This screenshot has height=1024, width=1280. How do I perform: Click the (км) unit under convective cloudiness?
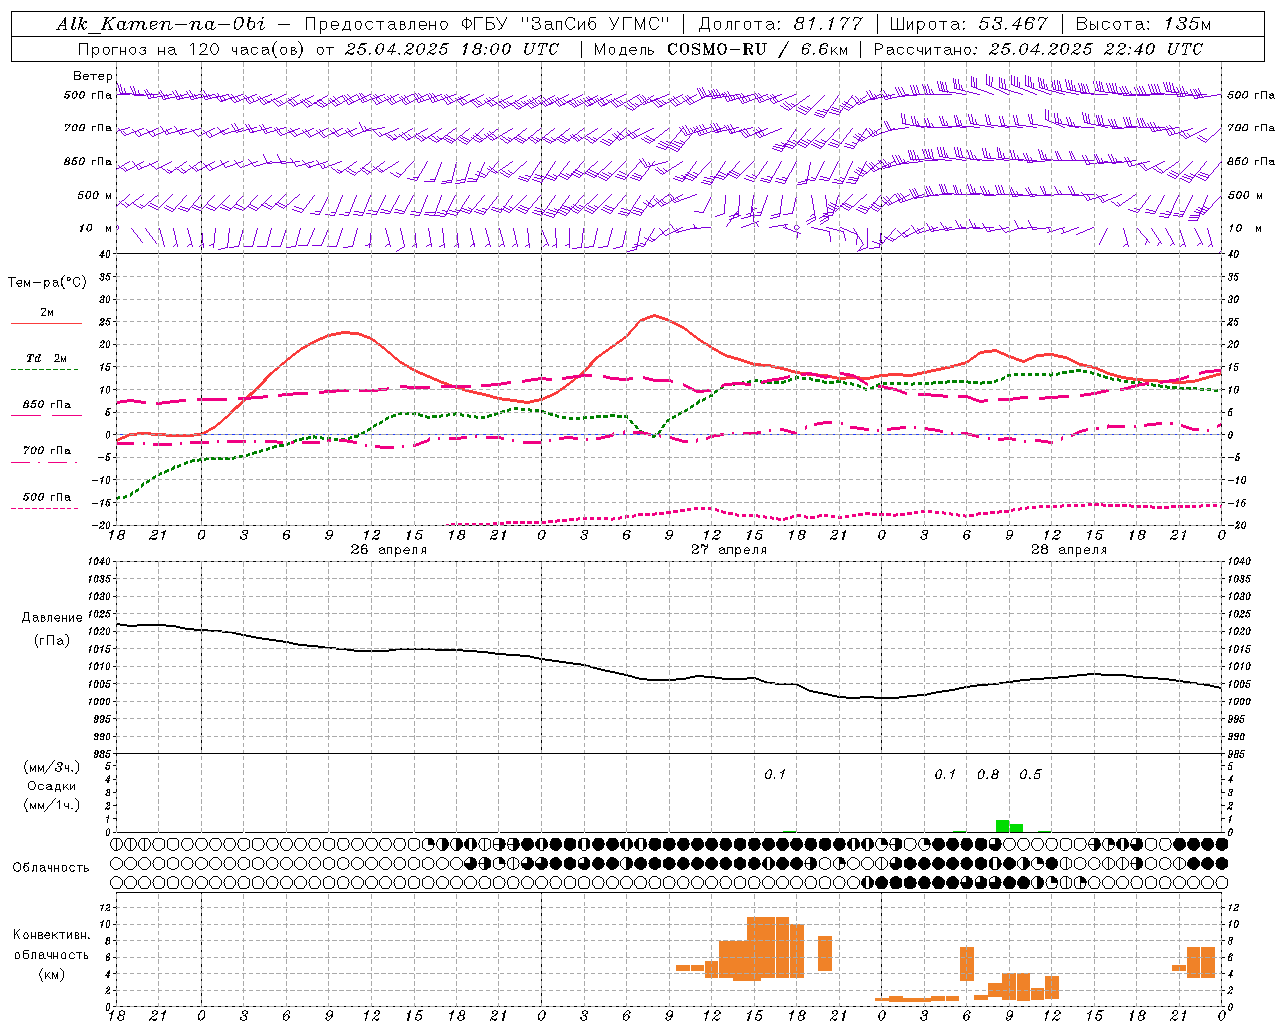51,974
